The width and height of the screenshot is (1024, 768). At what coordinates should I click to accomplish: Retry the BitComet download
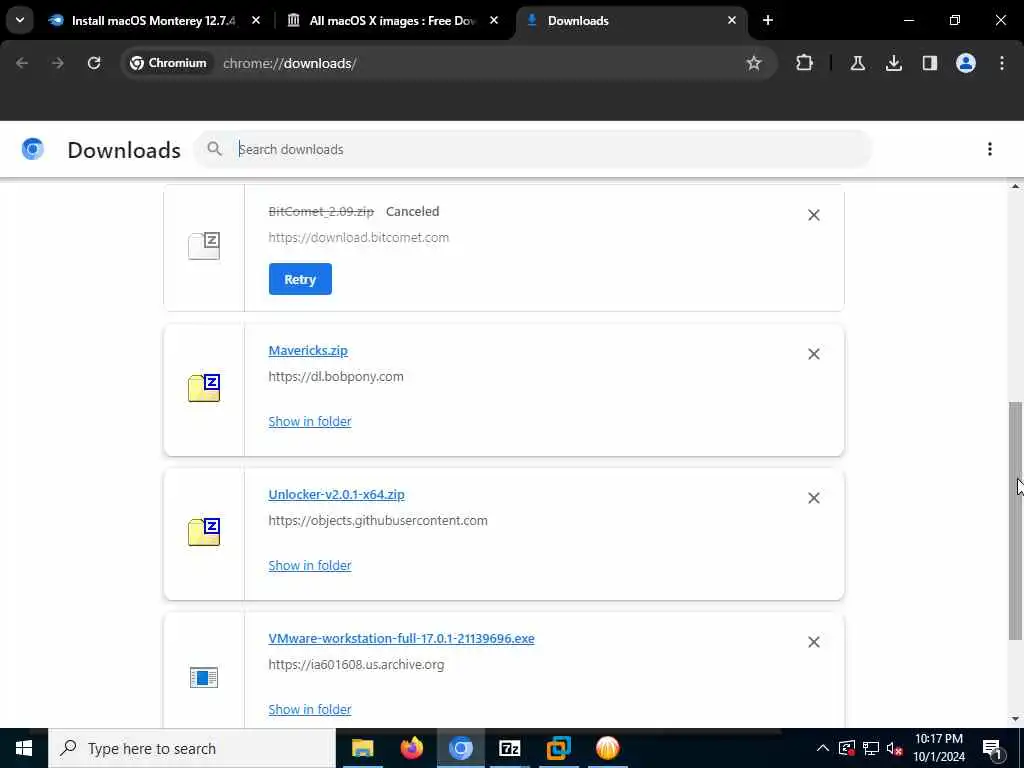[300, 279]
